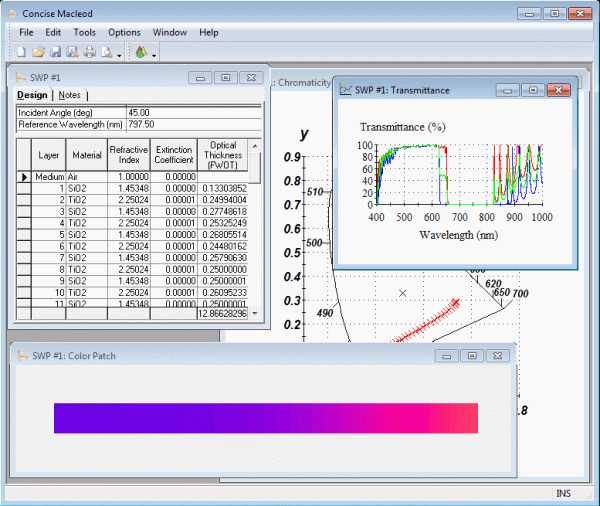Click the Transmittance window title bar icon
600x506 pixels.
click(x=345, y=90)
